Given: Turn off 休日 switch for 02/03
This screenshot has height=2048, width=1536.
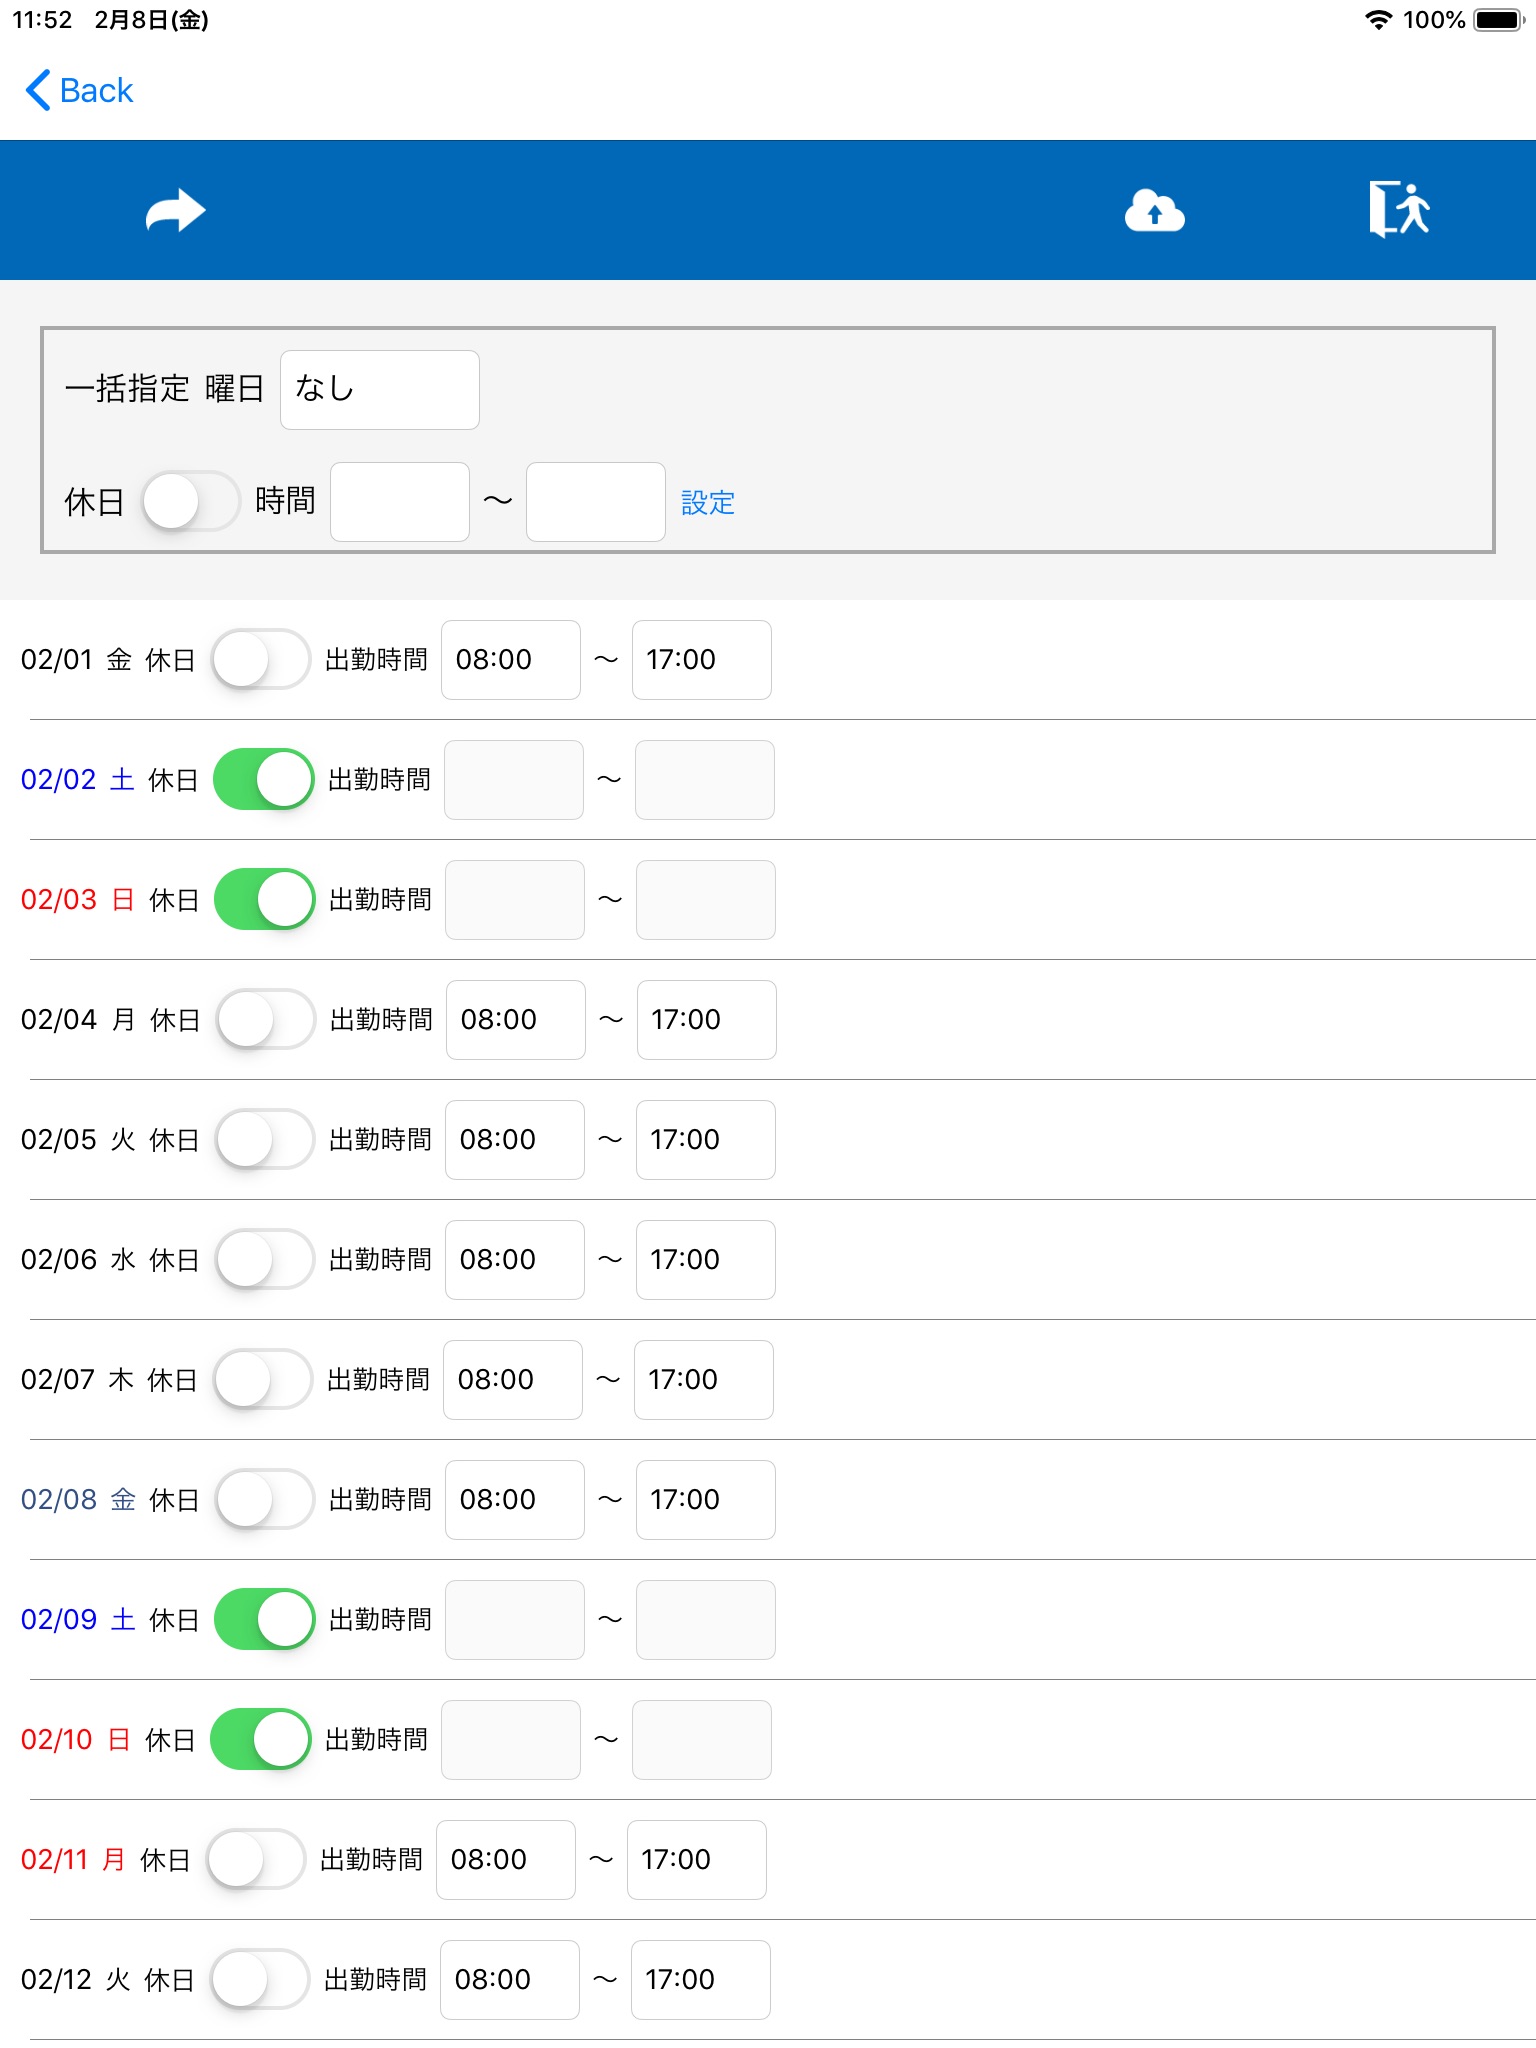Looking at the screenshot, I should coord(265,900).
